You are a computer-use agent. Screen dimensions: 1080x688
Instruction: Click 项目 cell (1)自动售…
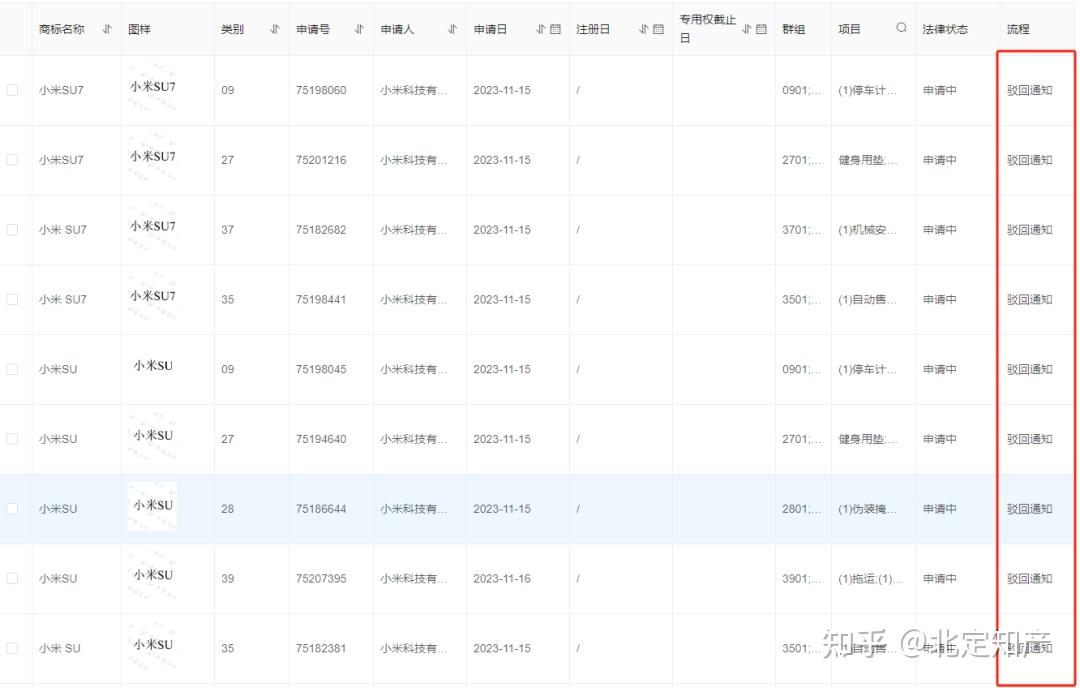[x=868, y=300]
